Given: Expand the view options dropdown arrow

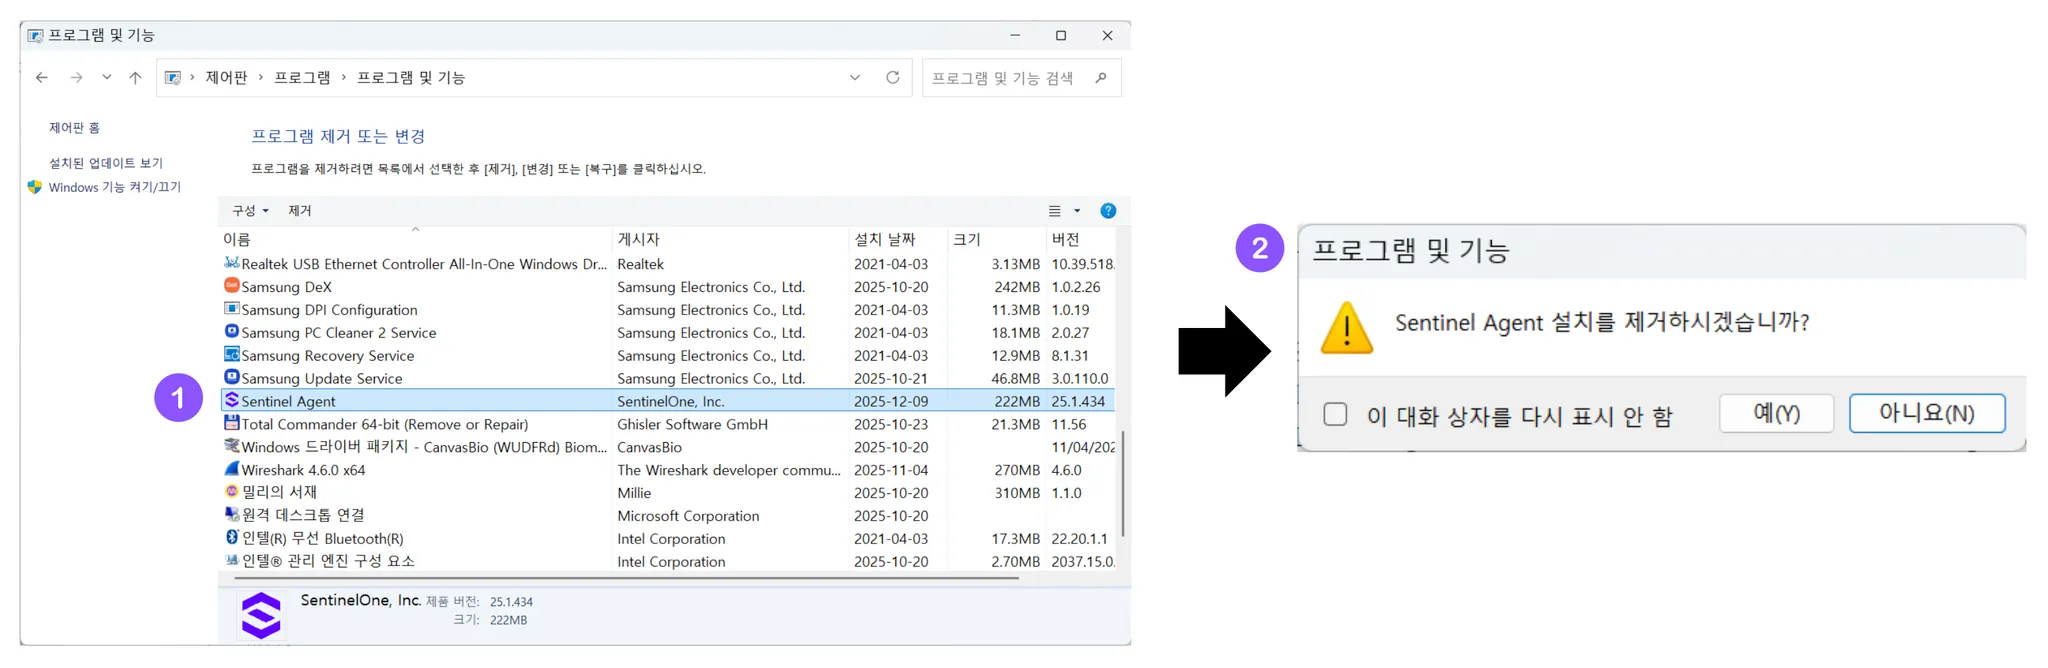Looking at the screenshot, I should 1077,211.
